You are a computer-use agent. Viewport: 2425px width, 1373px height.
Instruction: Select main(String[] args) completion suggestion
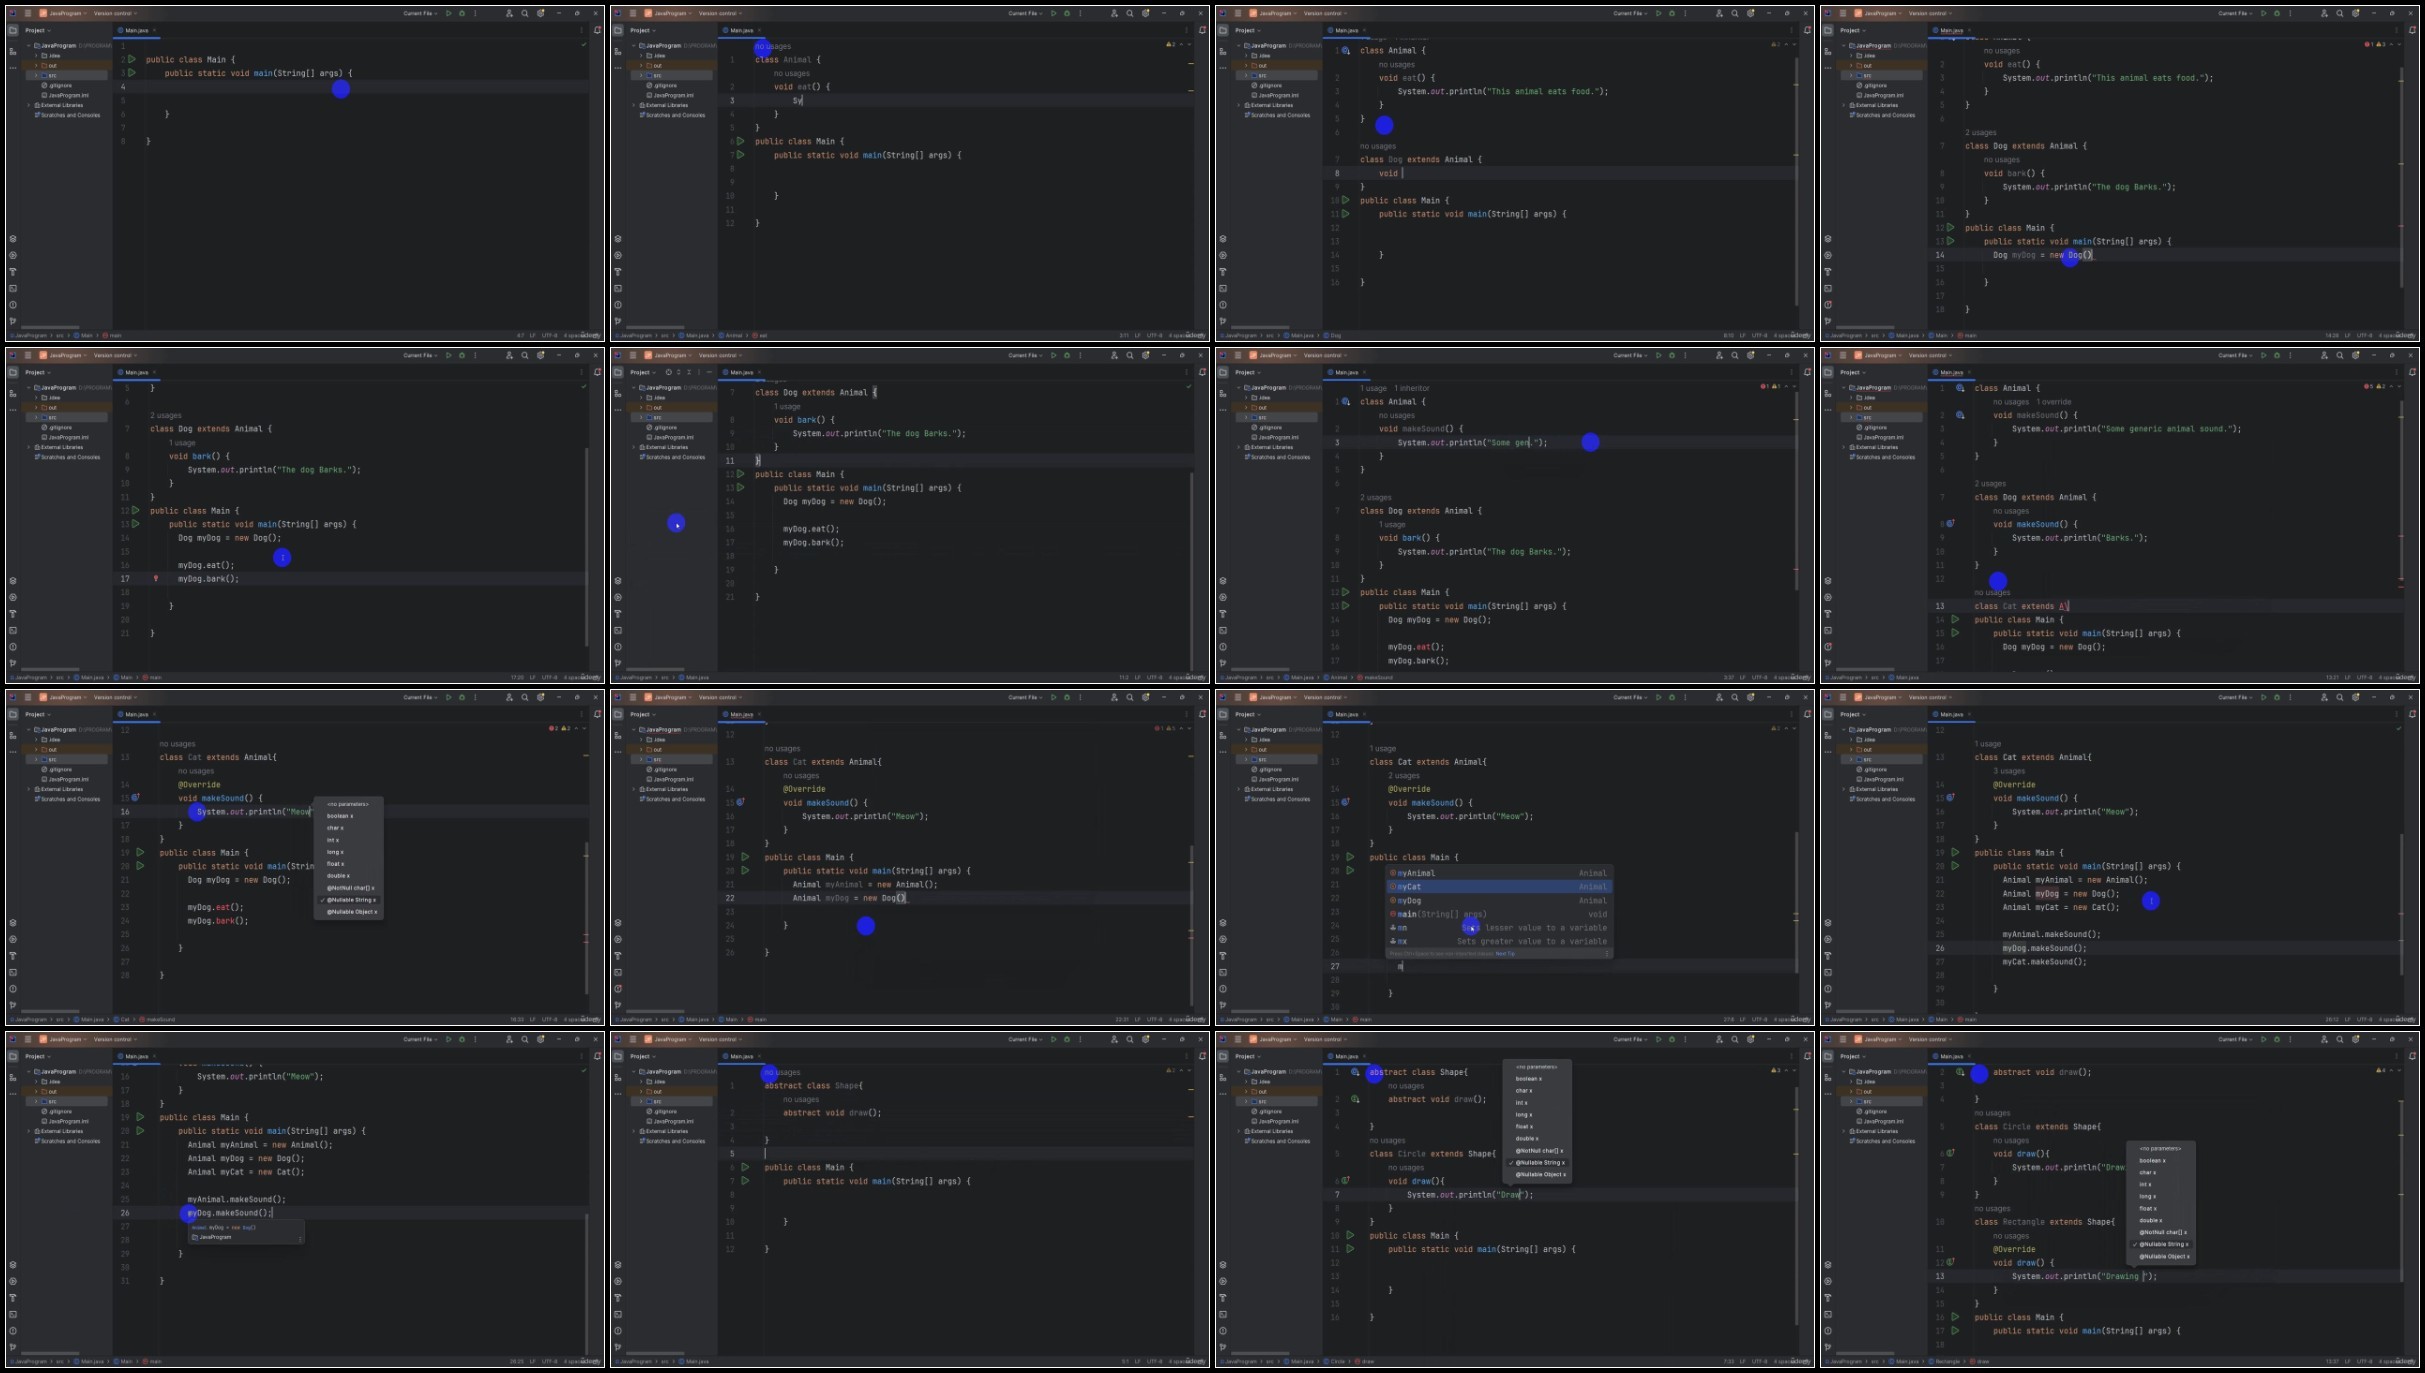1498,914
